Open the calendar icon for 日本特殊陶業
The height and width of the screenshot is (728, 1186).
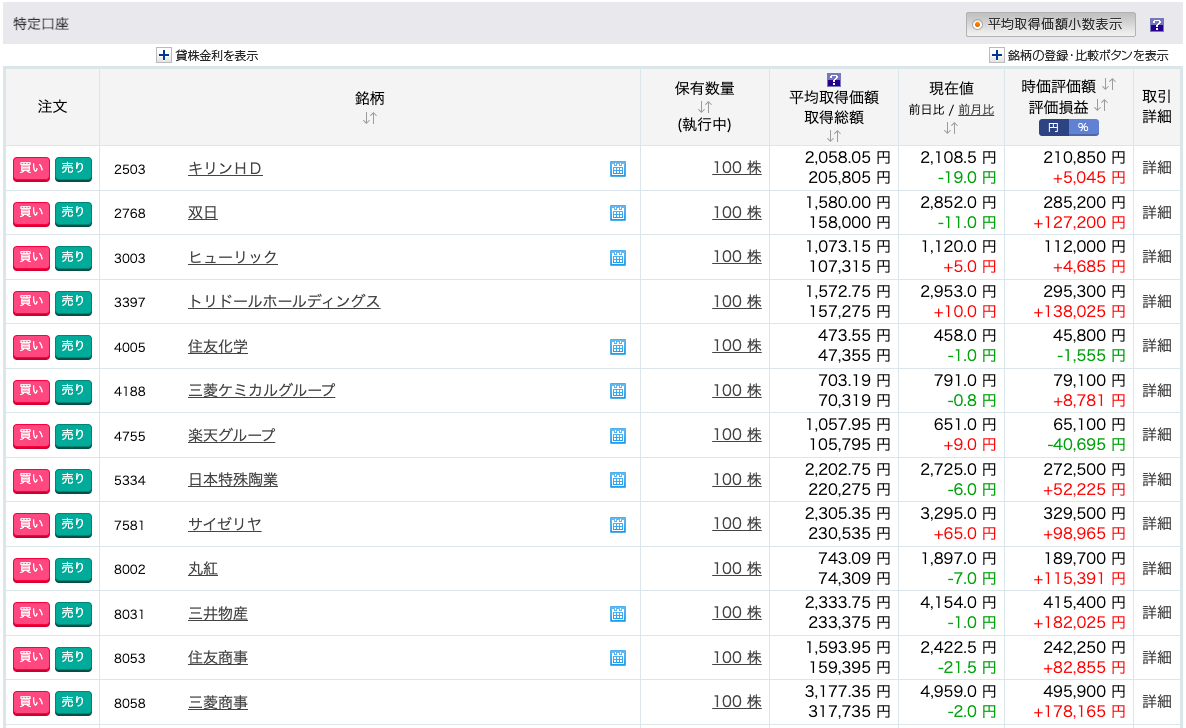coord(618,480)
